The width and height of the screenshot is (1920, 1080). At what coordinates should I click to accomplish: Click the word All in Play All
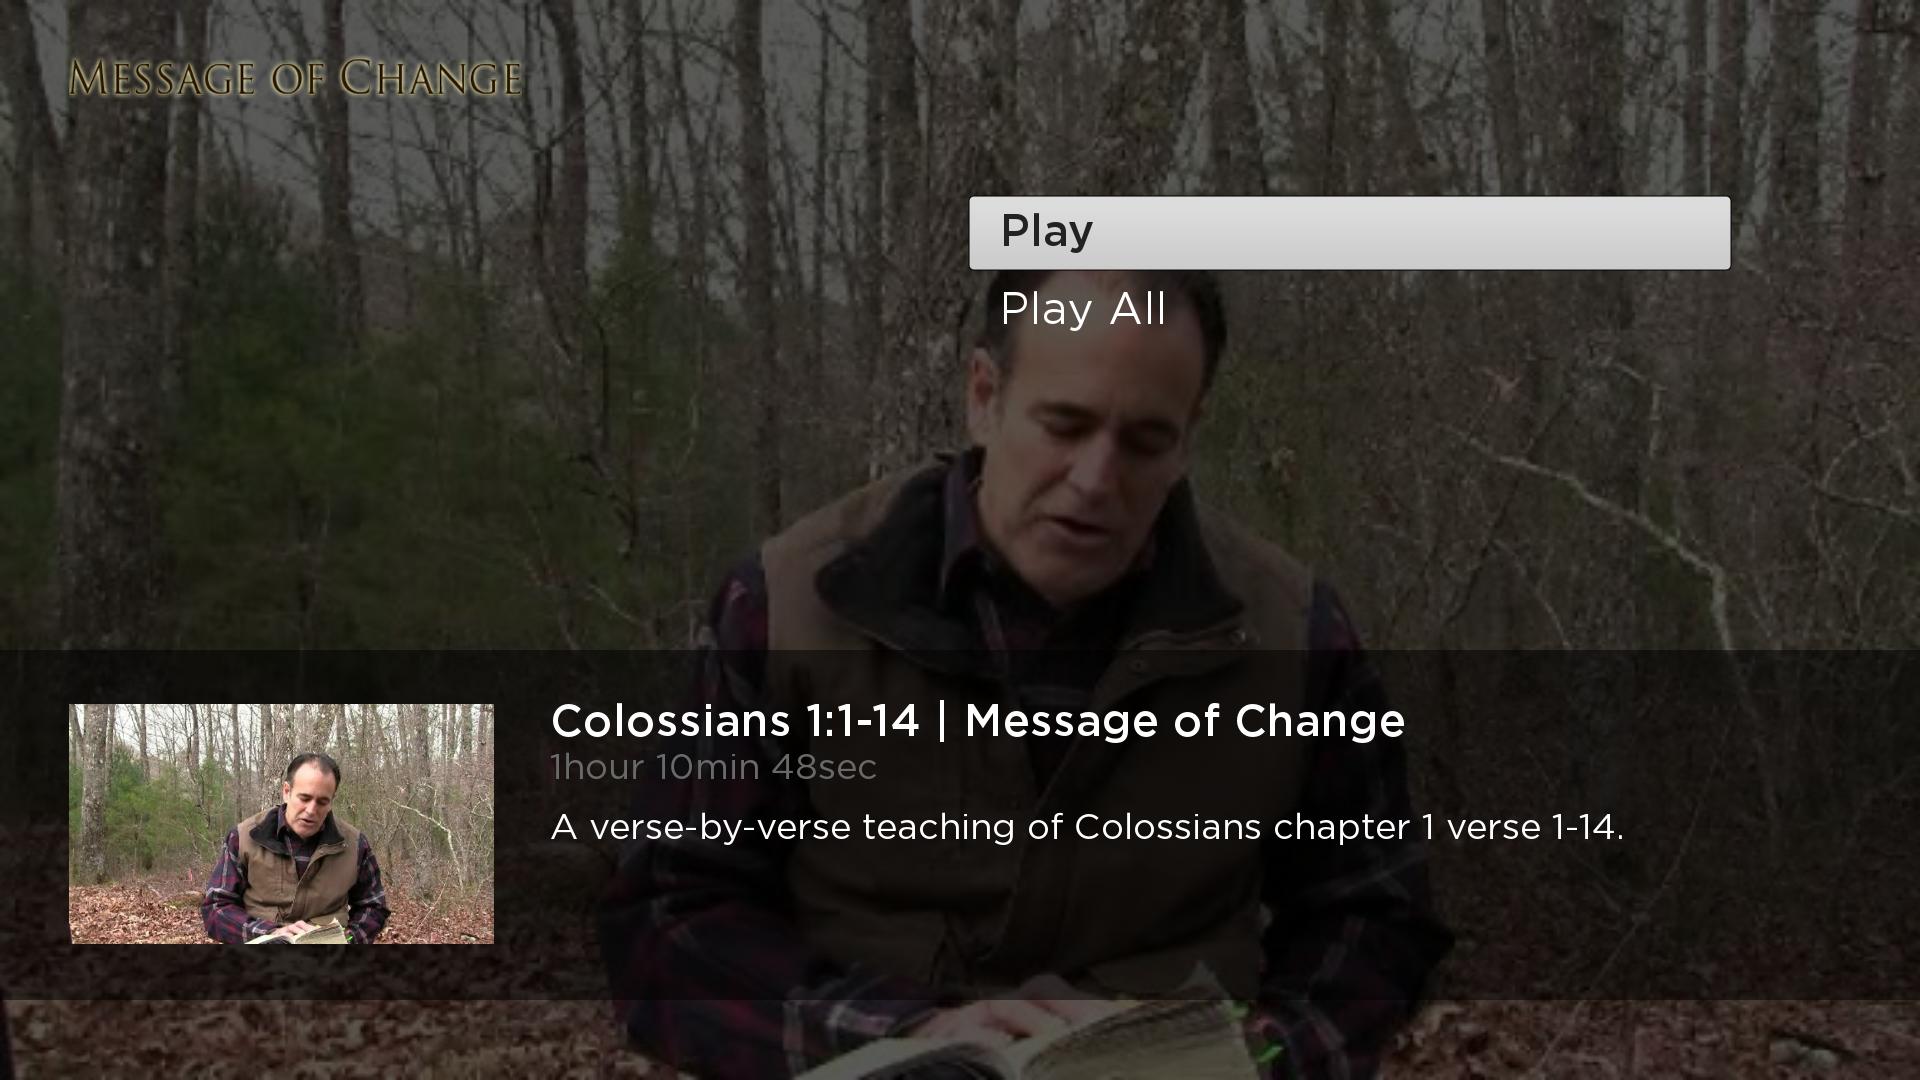click(x=1138, y=309)
